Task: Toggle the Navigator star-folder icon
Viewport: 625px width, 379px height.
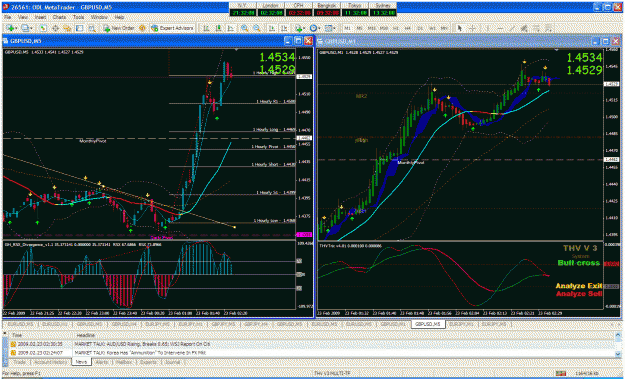Action: pos(67,28)
